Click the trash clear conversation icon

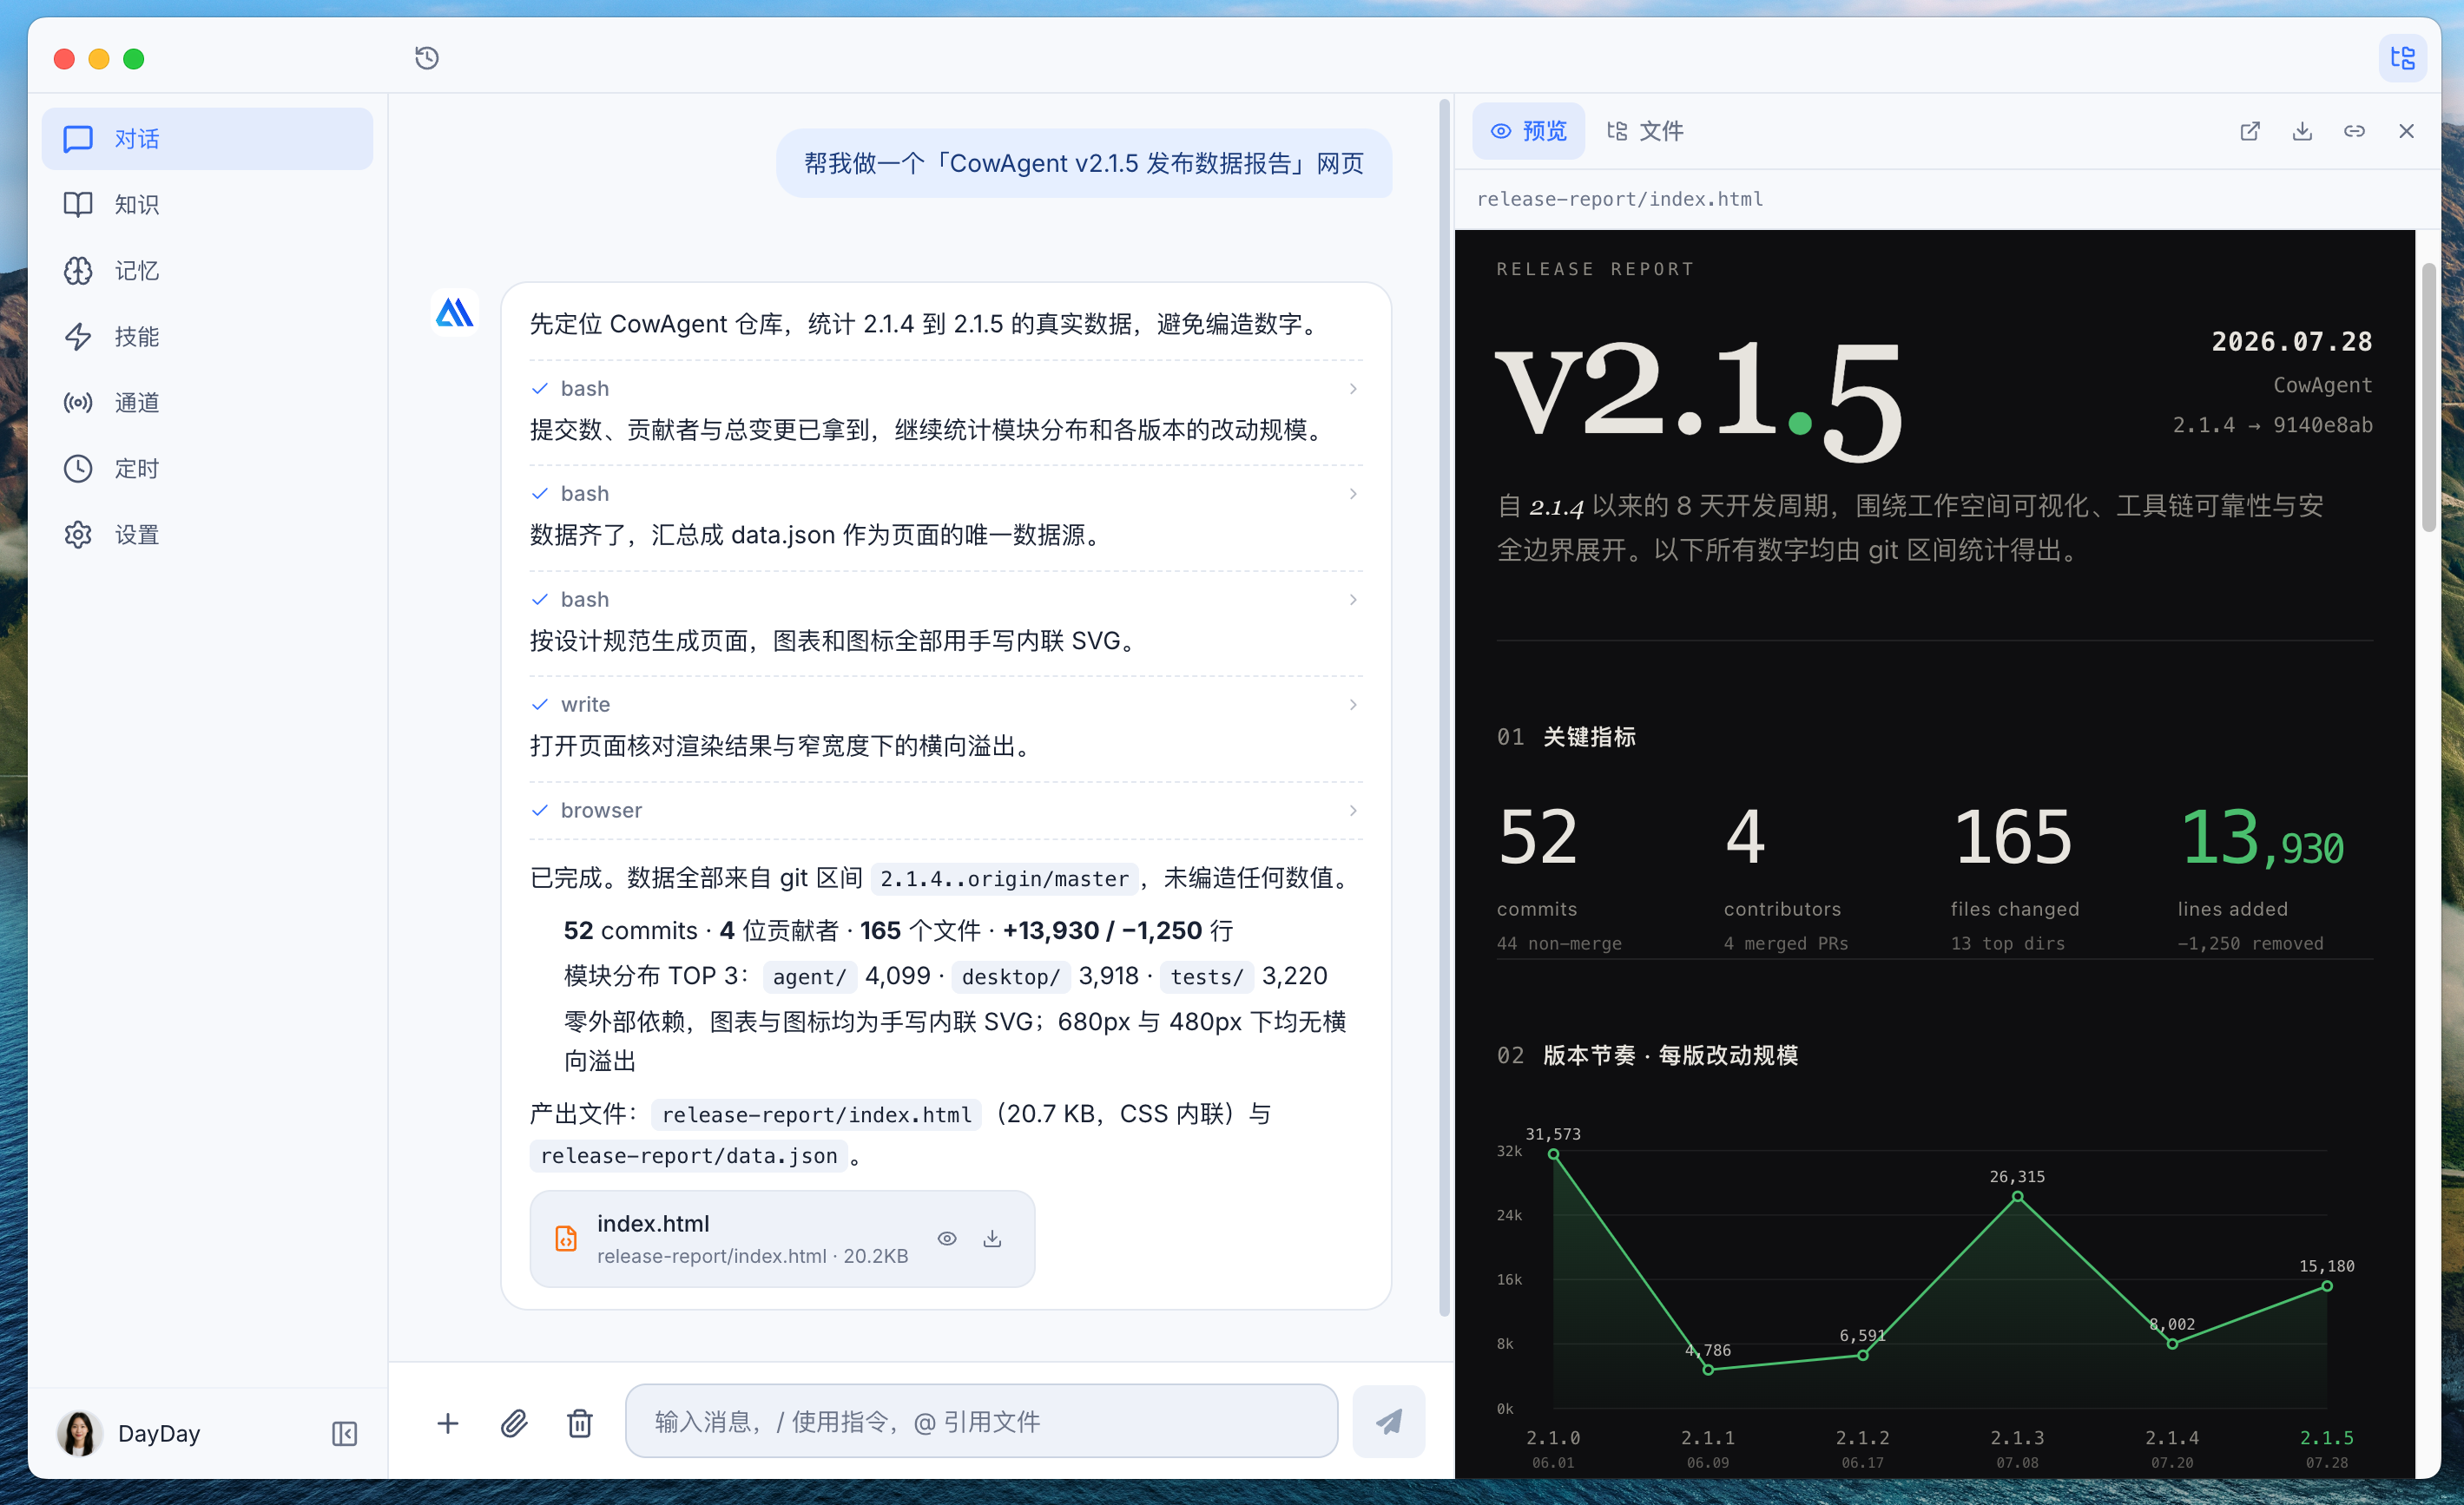[x=580, y=1423]
